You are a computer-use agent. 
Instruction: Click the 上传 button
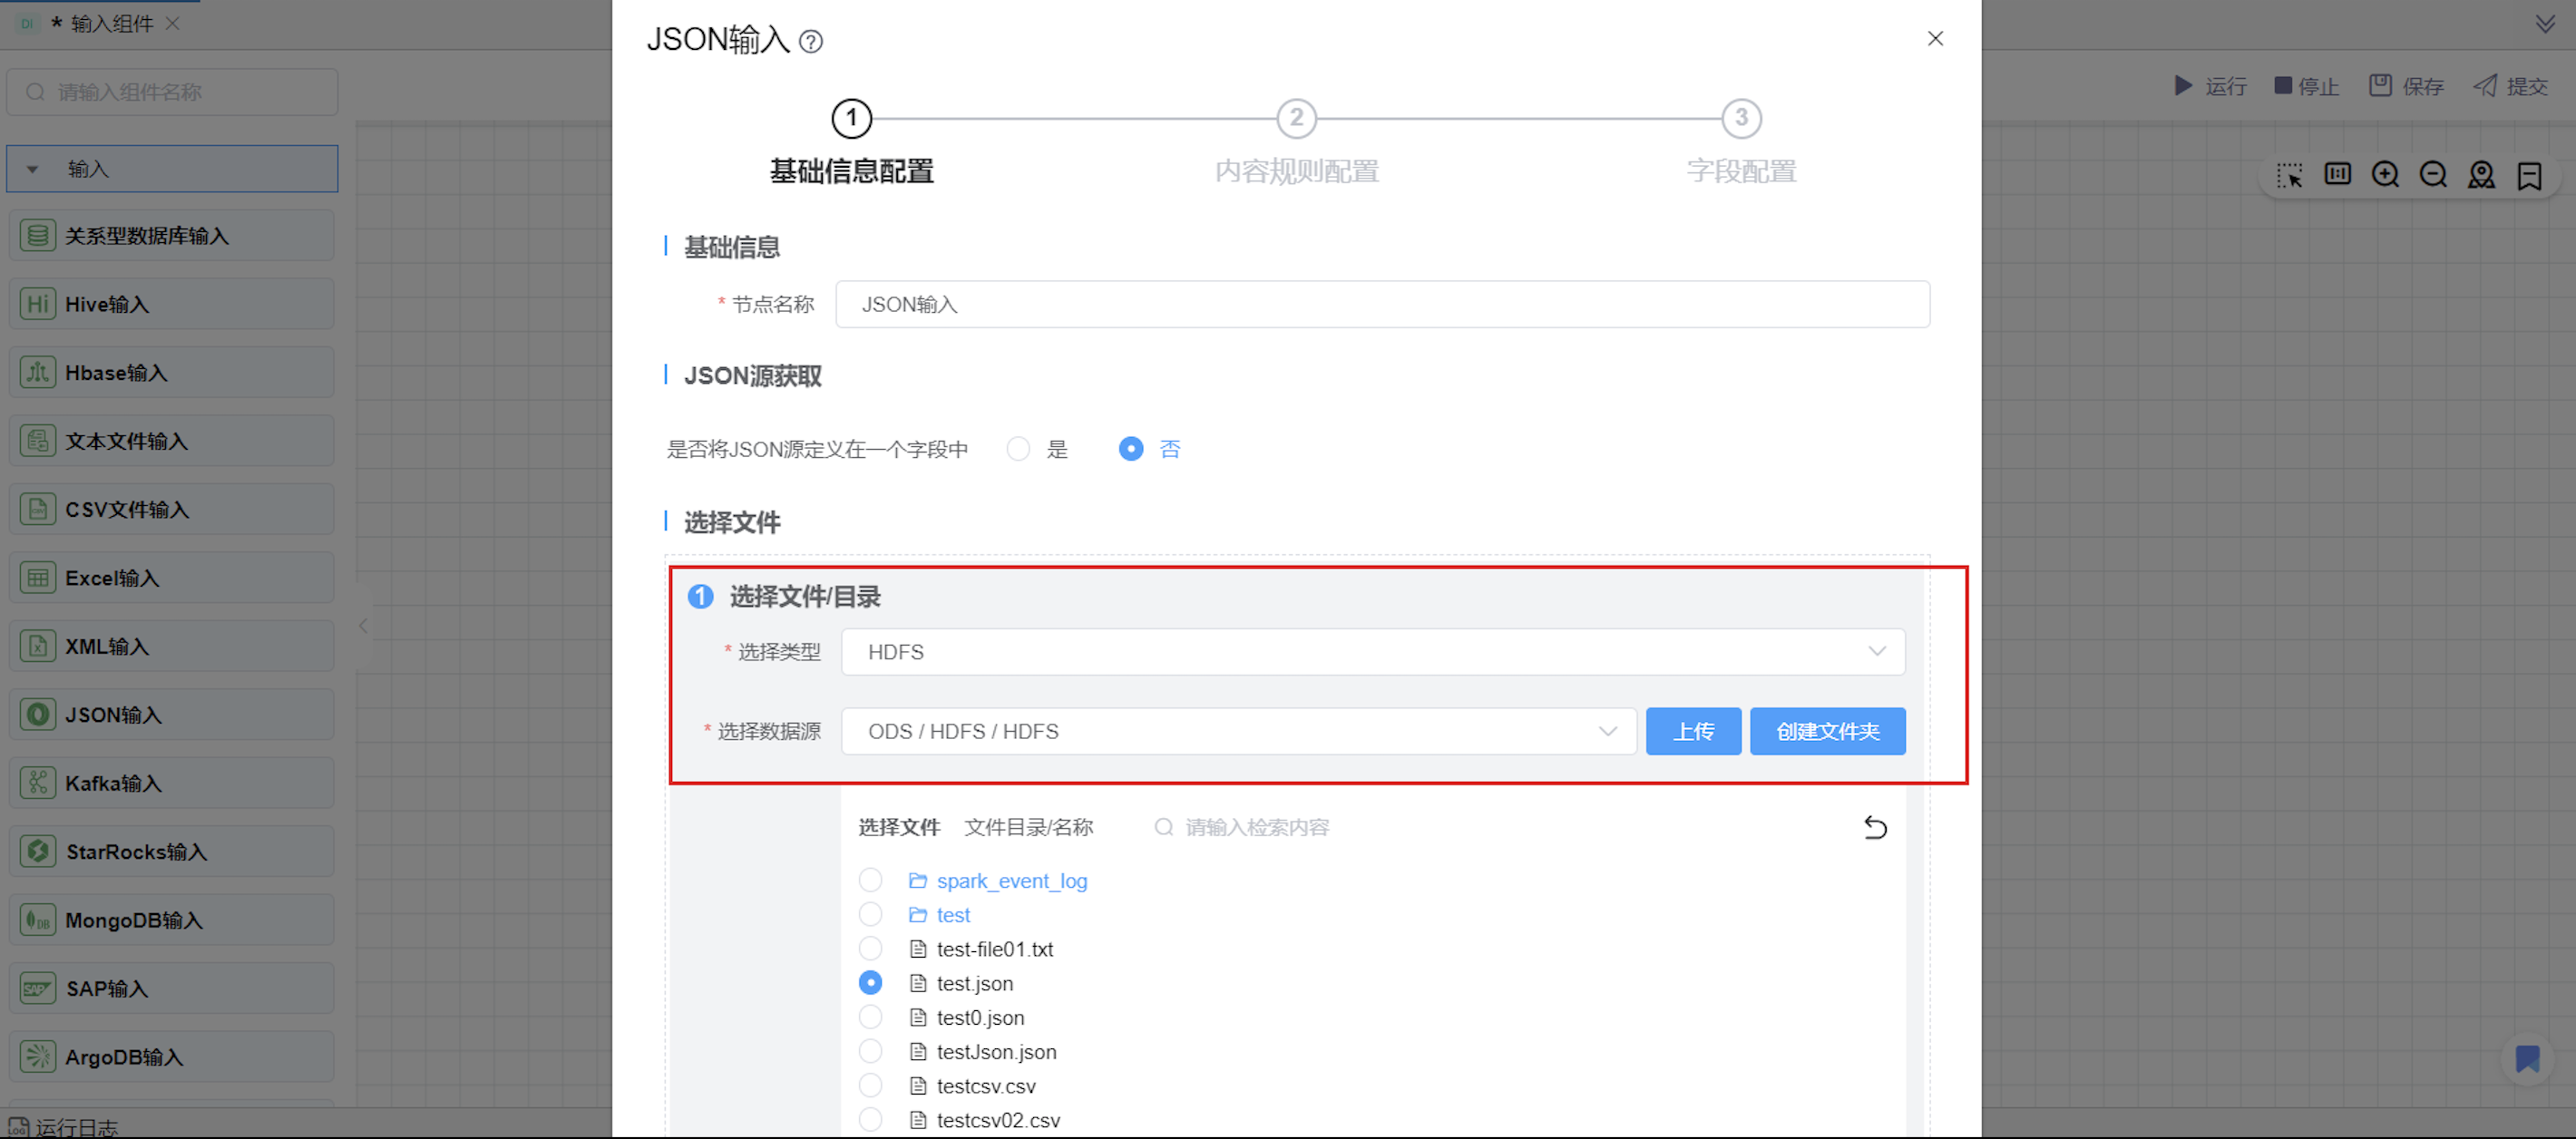1692,731
